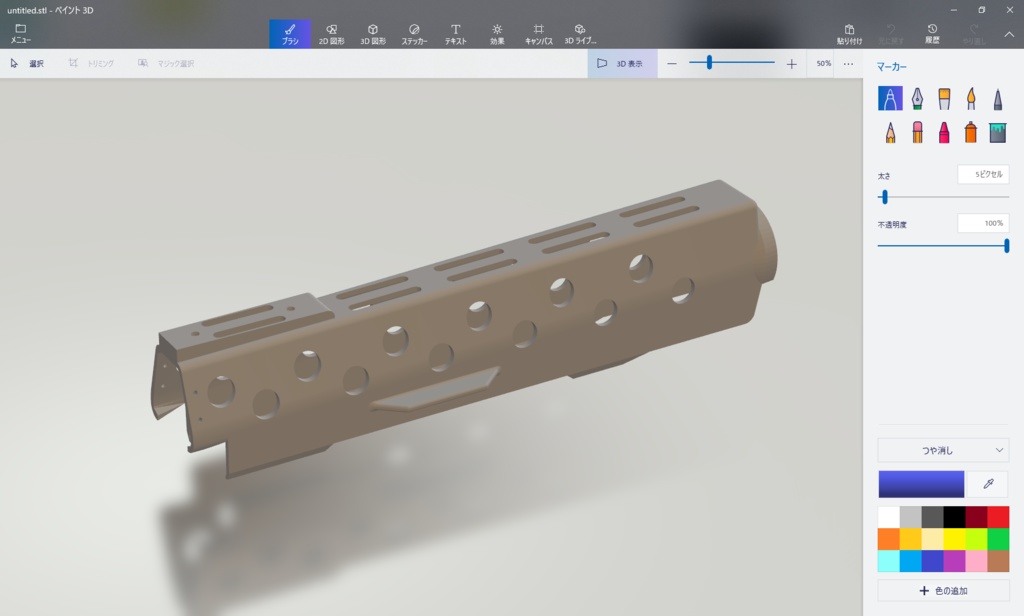Choose the amber gold color swatch
Image resolution: width=1024 pixels, height=616 pixels.
(910, 539)
